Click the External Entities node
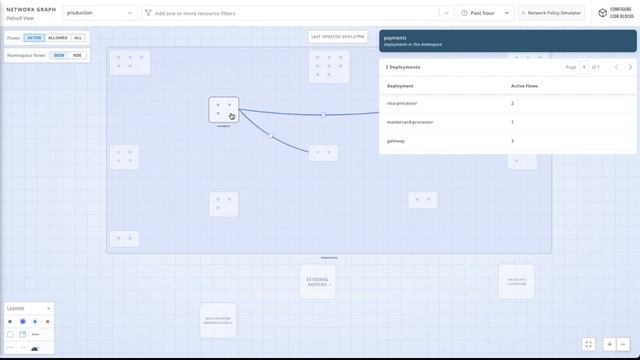Viewport: 640px width, 360px height. (x=318, y=282)
